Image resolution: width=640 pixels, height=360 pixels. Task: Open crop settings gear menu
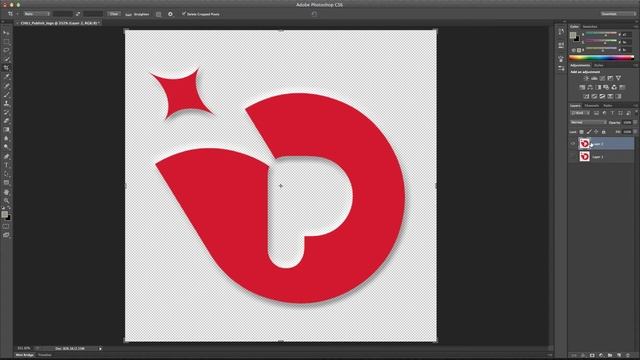[170, 14]
